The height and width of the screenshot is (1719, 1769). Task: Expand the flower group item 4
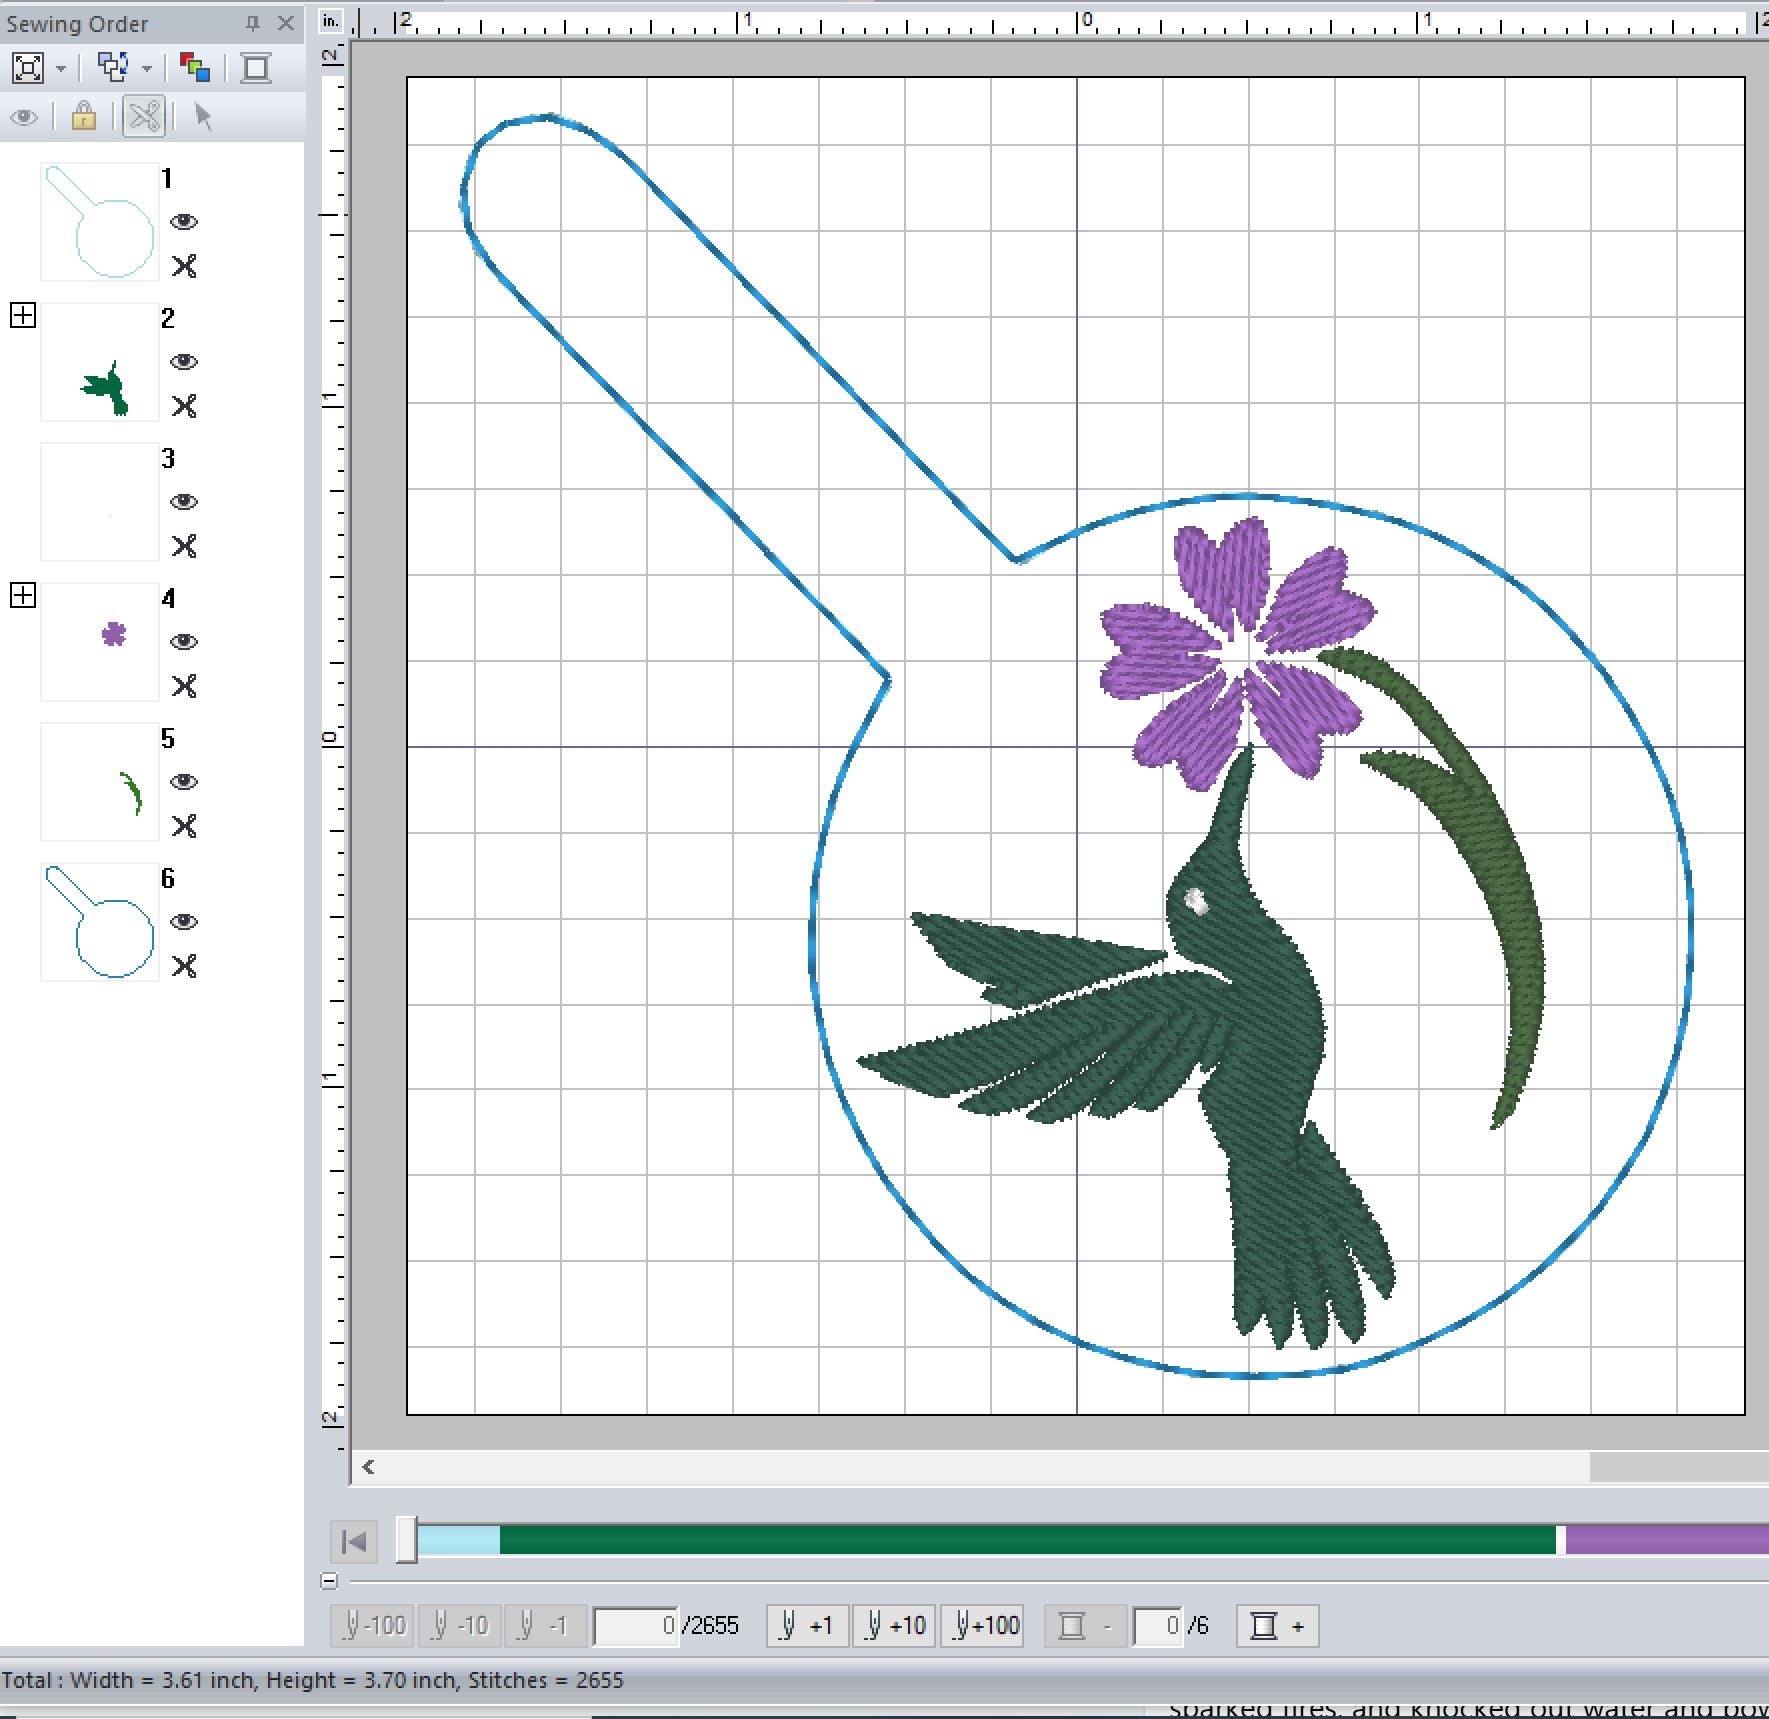(x=23, y=596)
